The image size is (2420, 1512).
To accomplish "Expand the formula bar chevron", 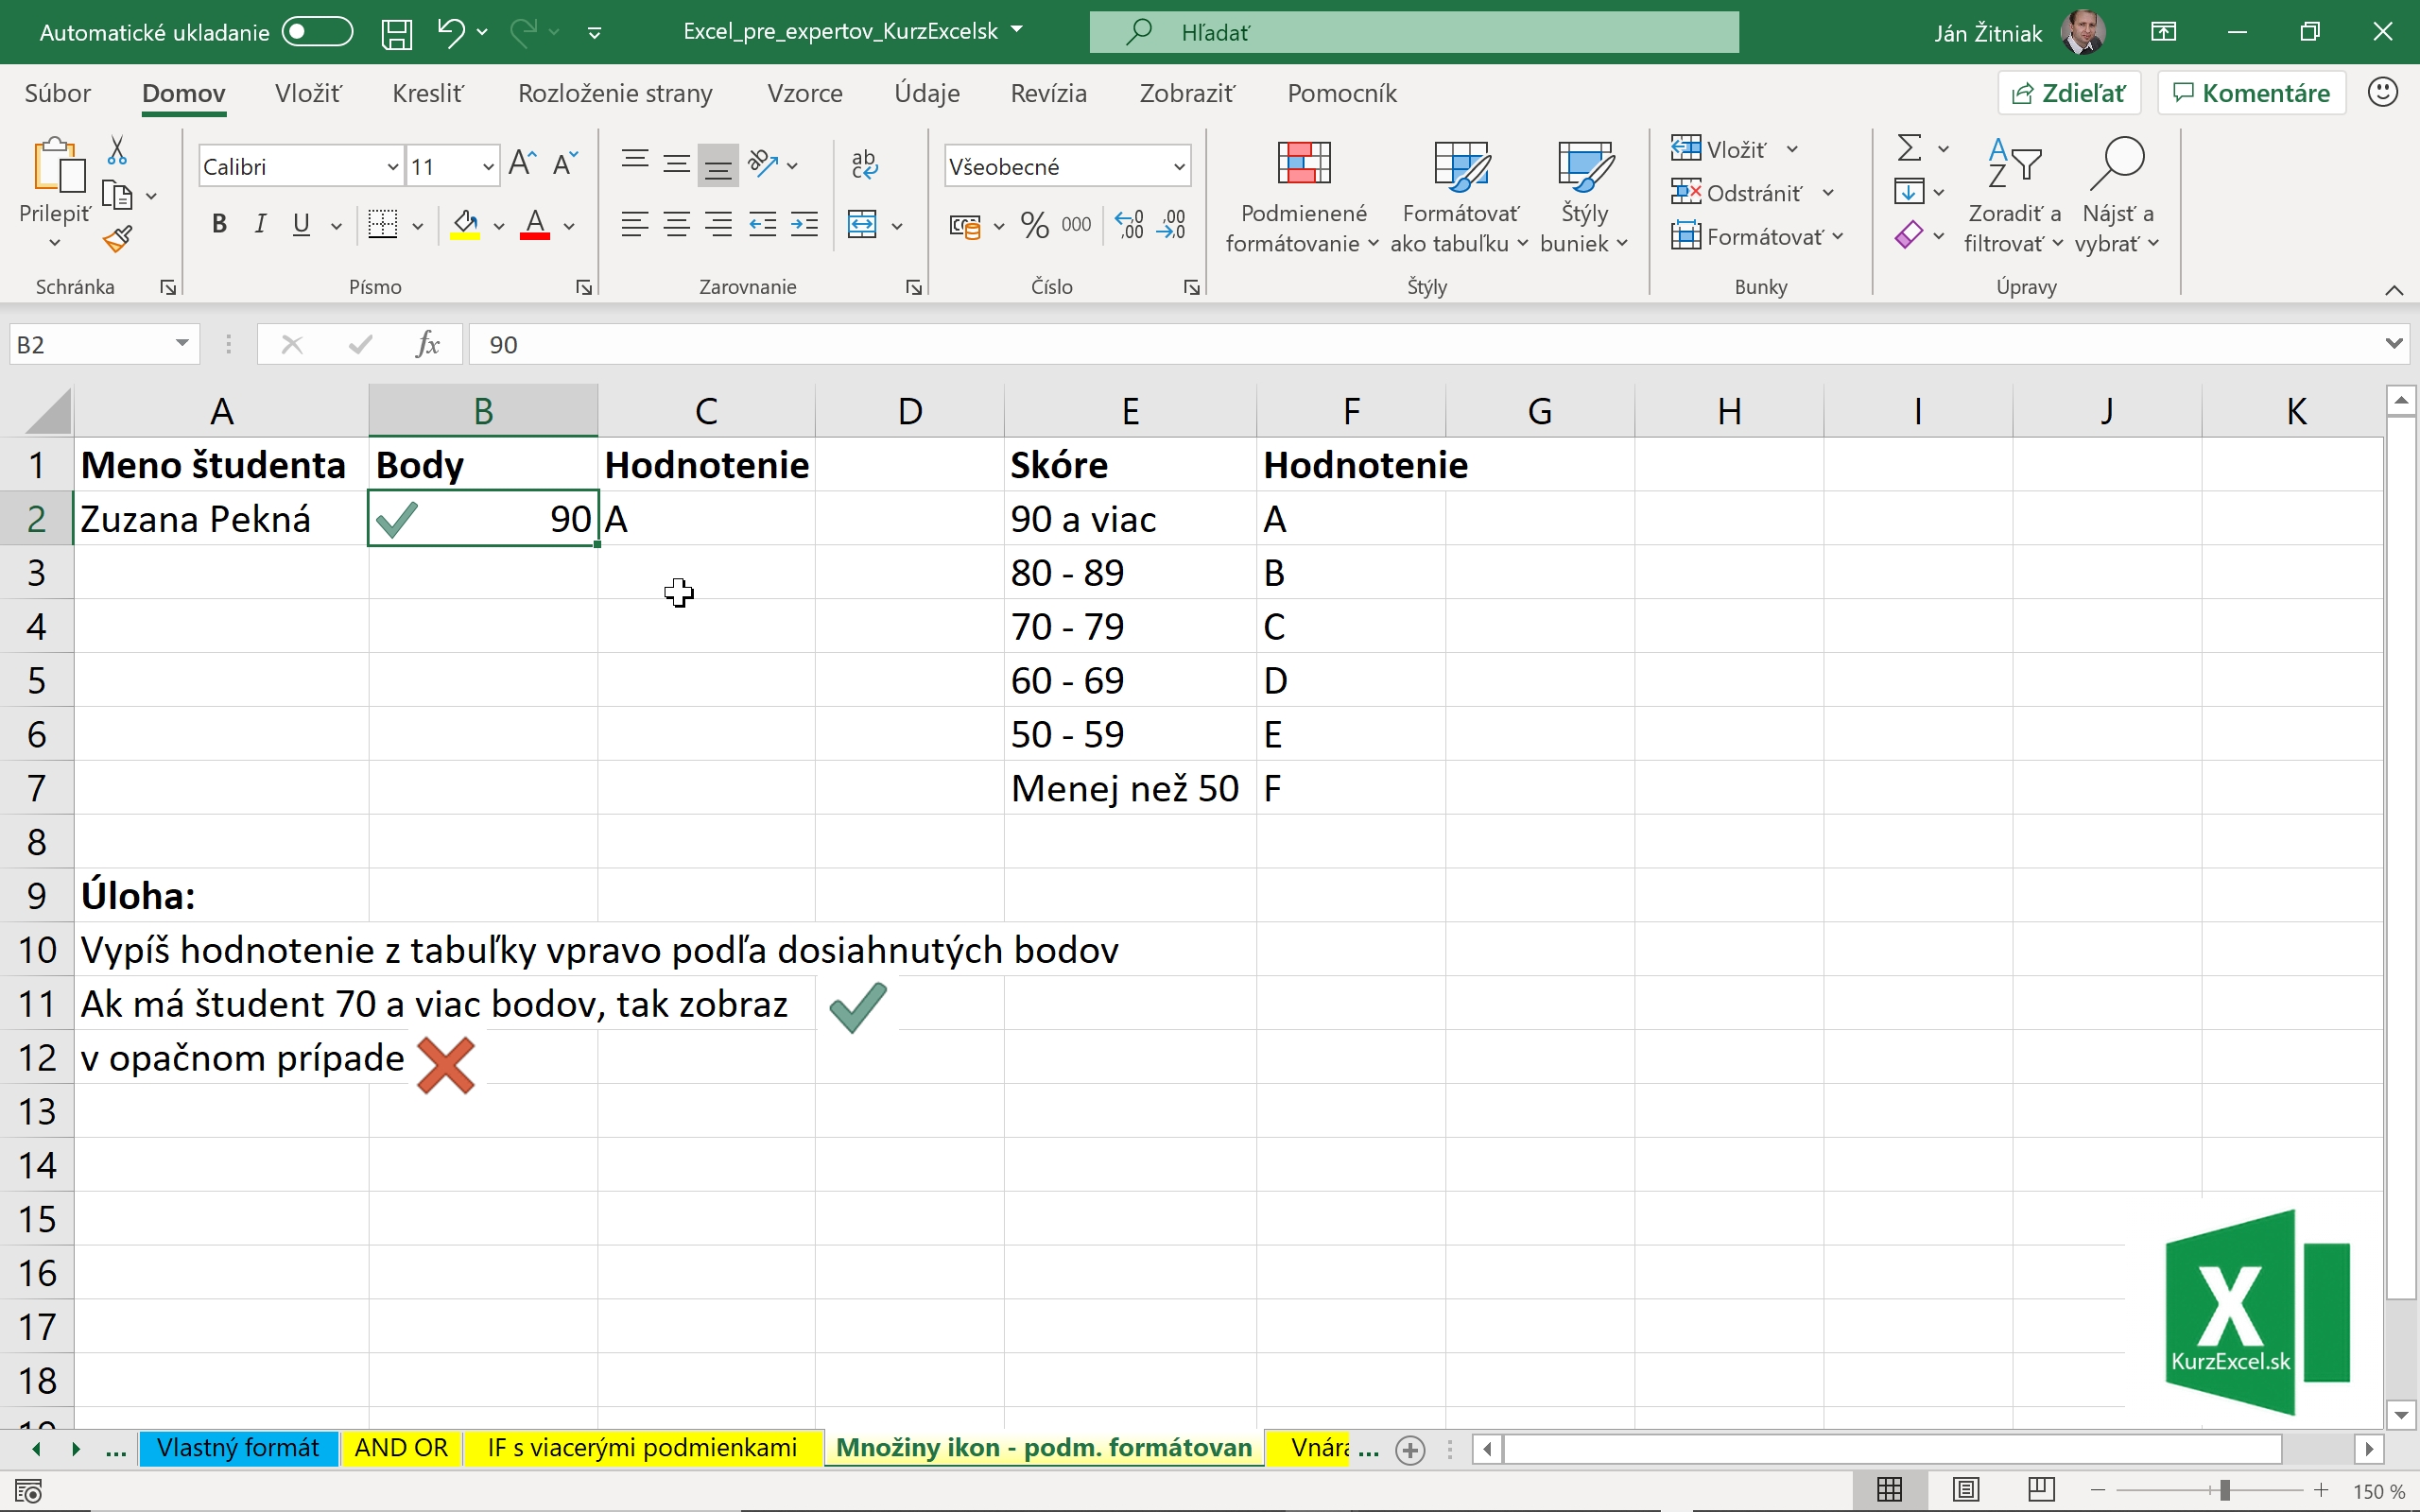I will (2394, 344).
